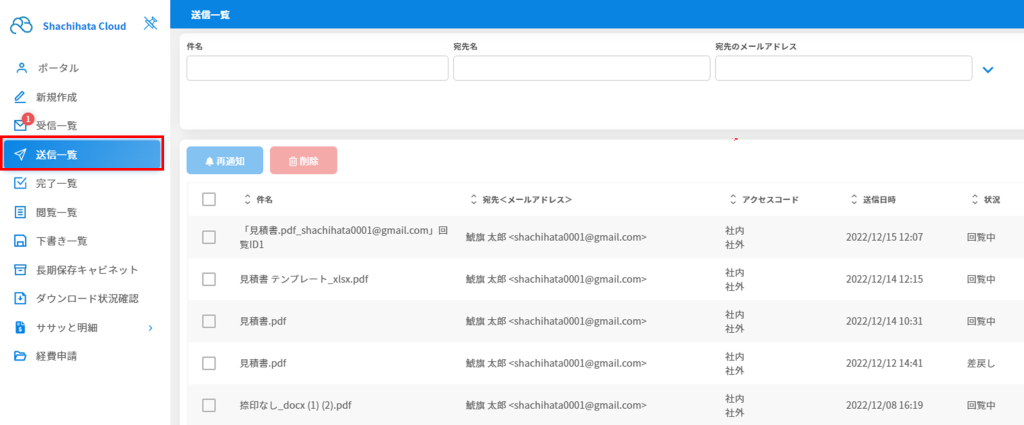Open the 受信一覧 envelope icon with badge
1024x425 pixels.
(x=22, y=123)
